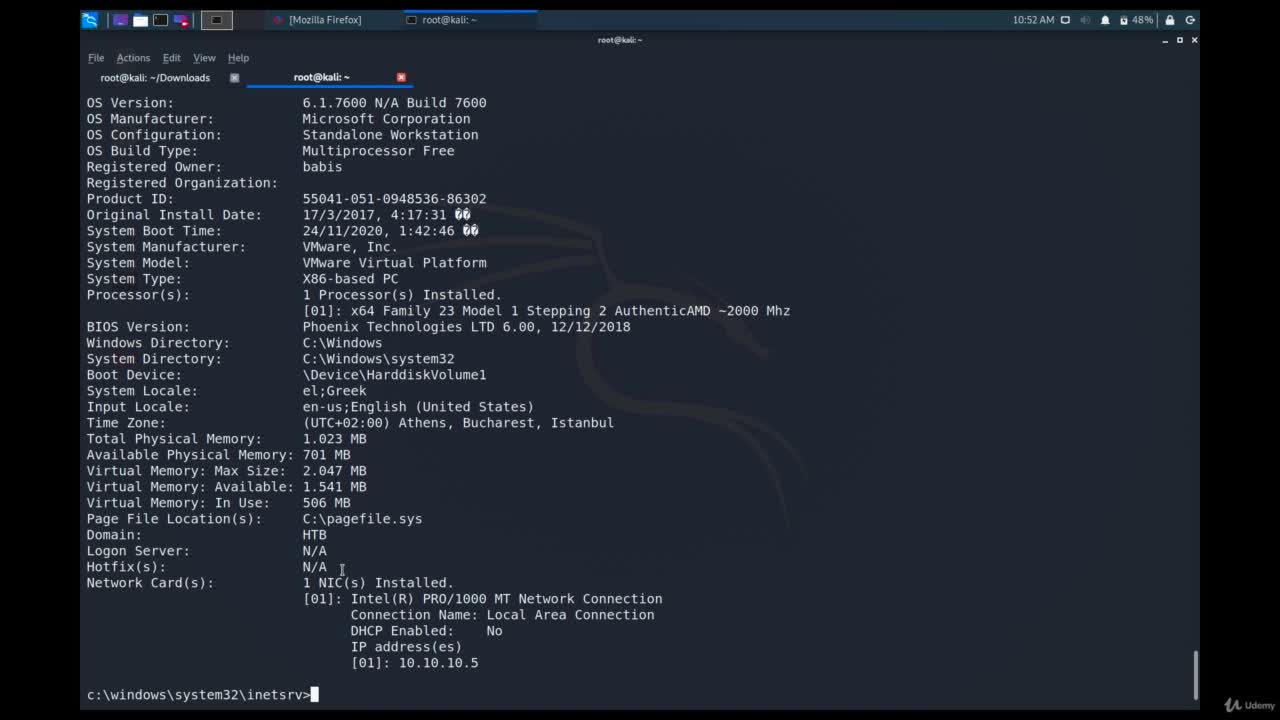Click the inetsrv command prompt line
This screenshot has width=1280, height=720.
(202, 695)
